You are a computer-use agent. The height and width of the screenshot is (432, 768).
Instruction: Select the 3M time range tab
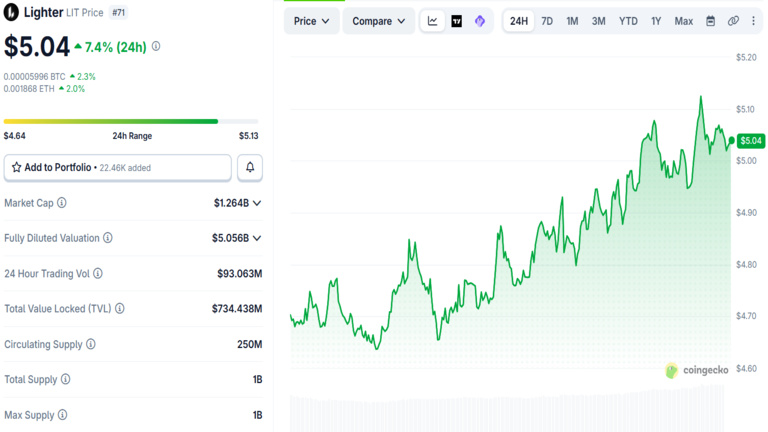pyautogui.click(x=599, y=21)
